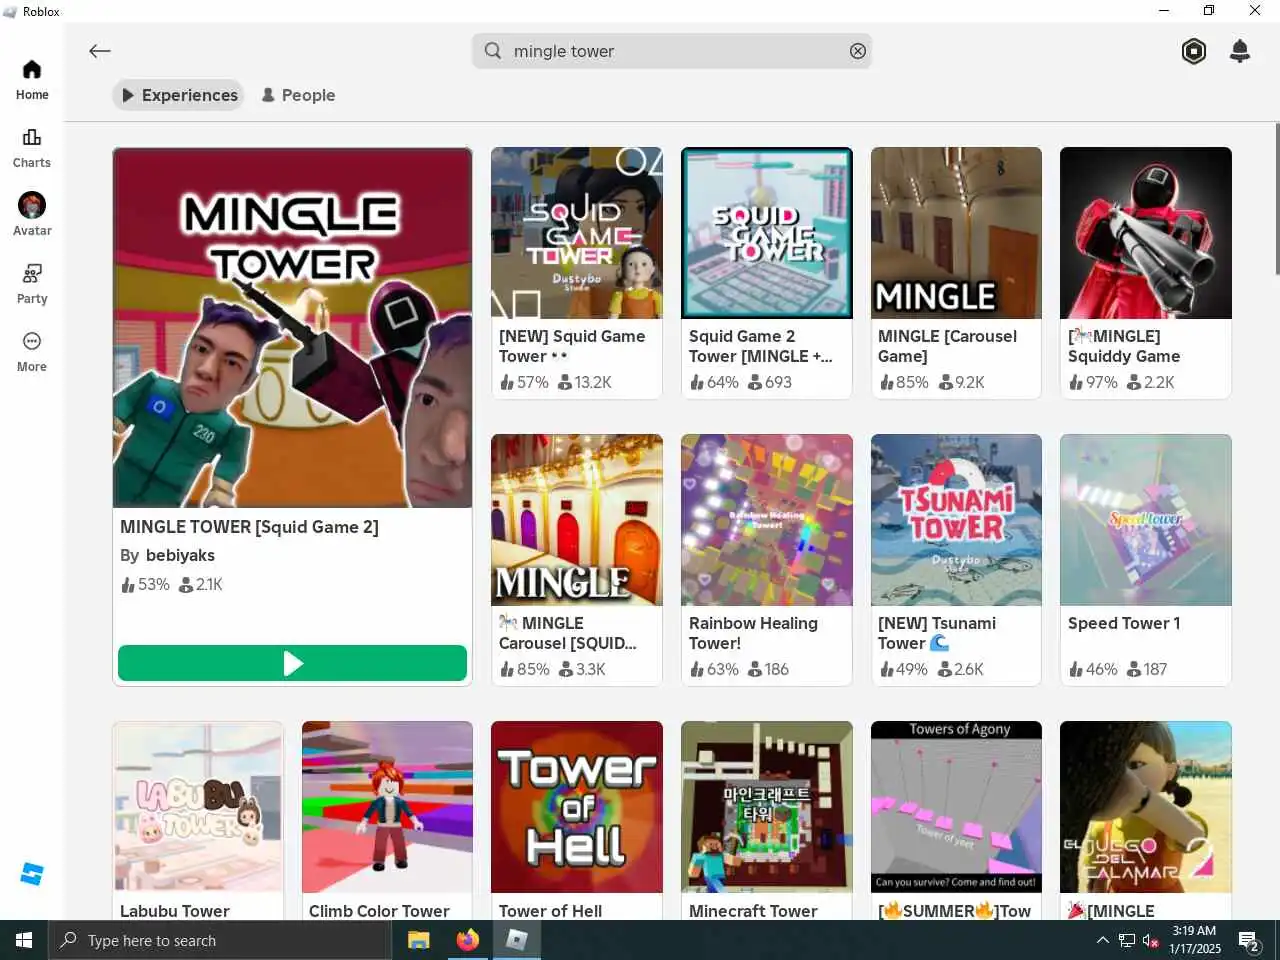The height and width of the screenshot is (960, 1280).
Task: Open 'El Juego del Calamar 2' thumbnail
Action: point(1146,807)
